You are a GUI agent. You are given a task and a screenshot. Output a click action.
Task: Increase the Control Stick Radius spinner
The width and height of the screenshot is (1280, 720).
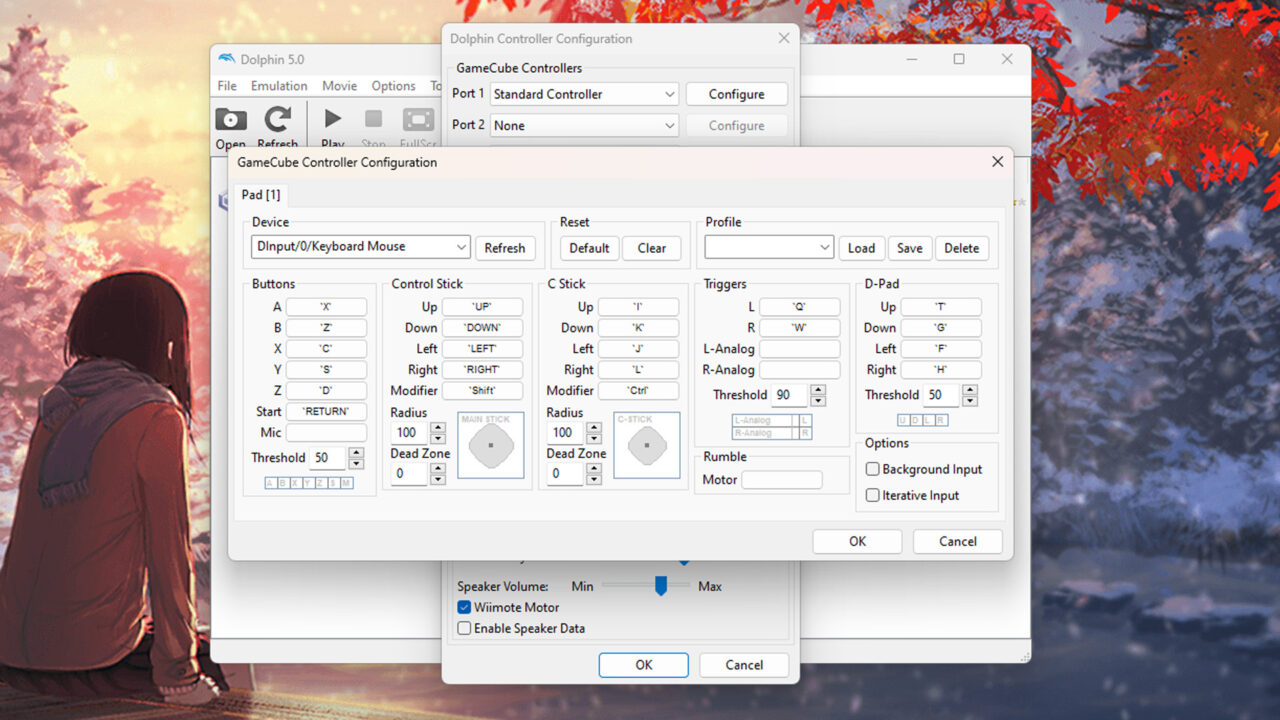(x=438, y=427)
